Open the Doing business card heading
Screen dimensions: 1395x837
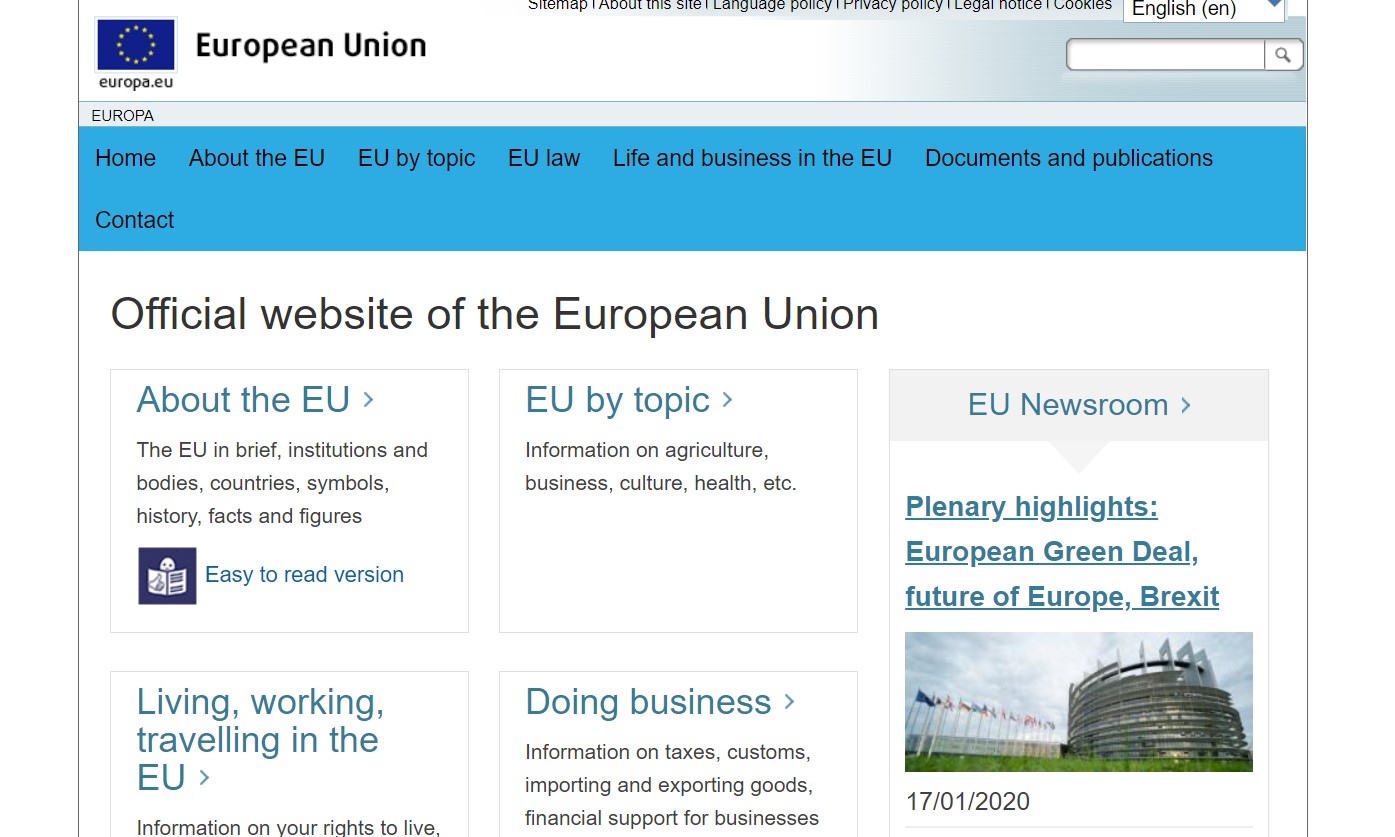tap(660, 702)
